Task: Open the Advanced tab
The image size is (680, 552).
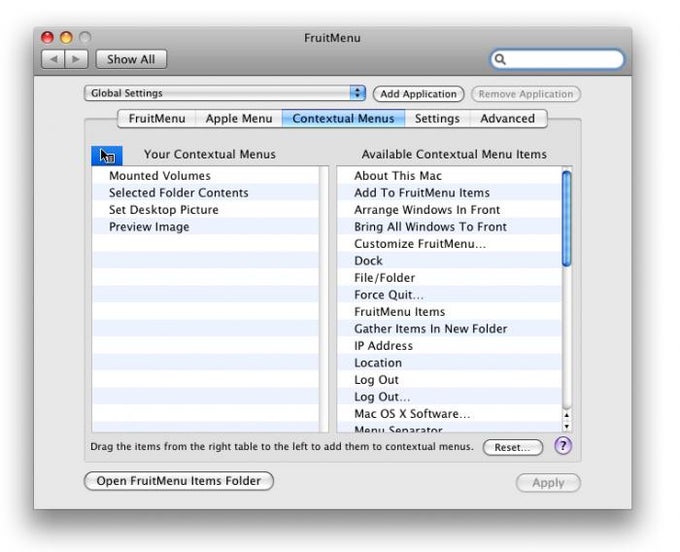Action: coord(507,118)
